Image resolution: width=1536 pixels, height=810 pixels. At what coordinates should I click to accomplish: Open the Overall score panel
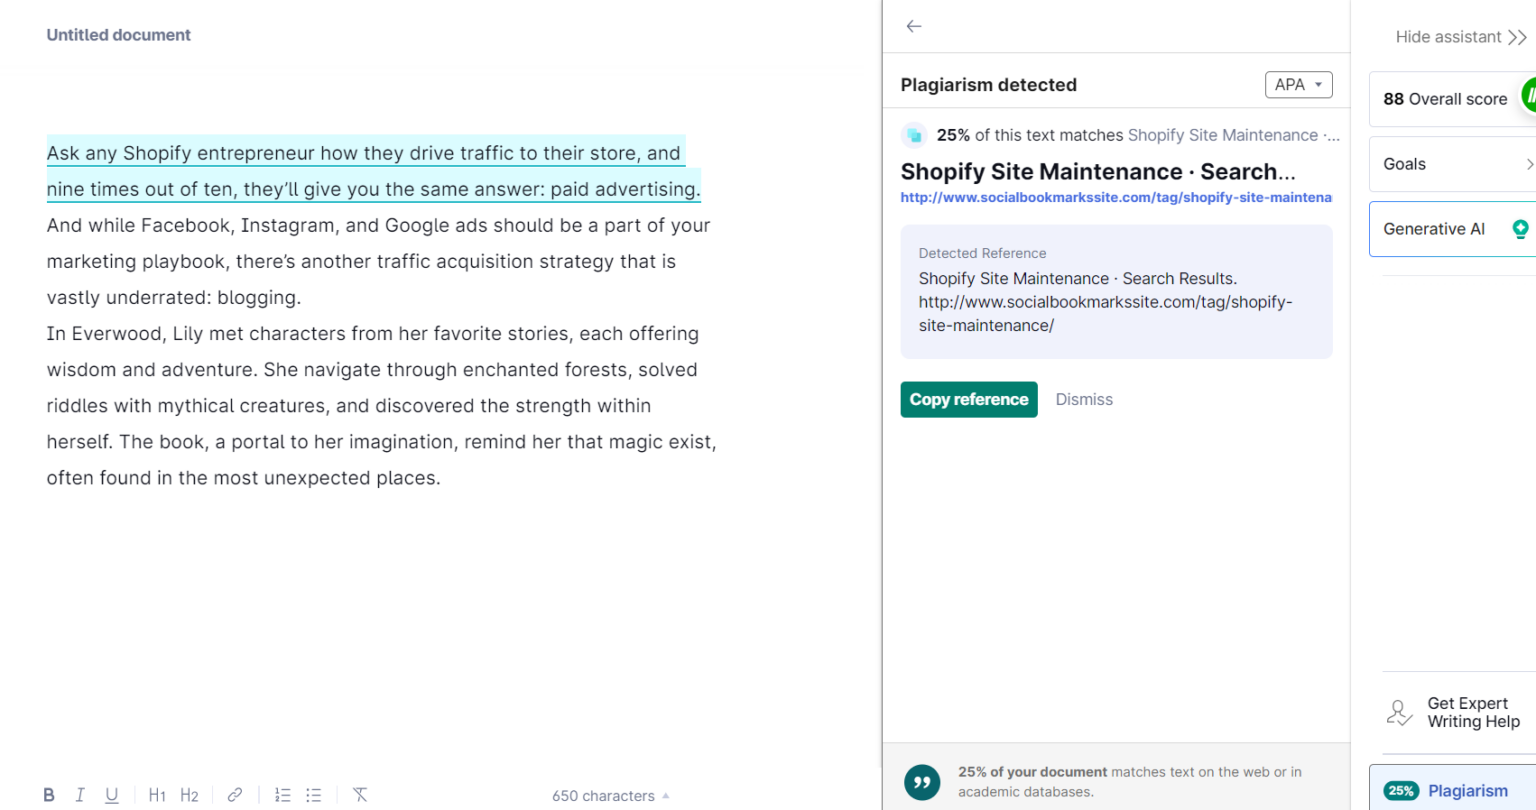tap(1444, 99)
